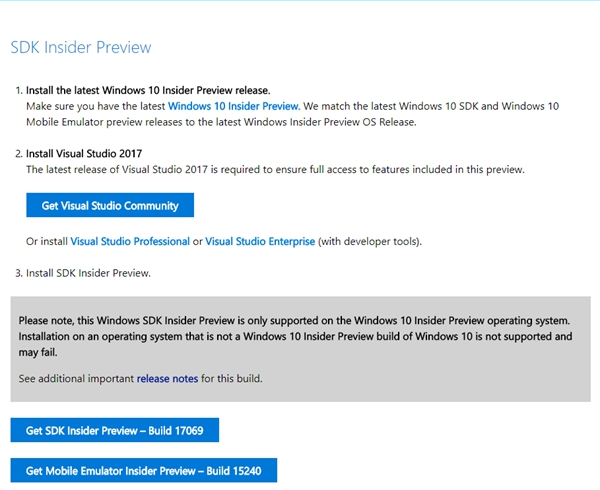Download SDK Insider Preview Build 17069
The image size is (600, 490).
114,430
